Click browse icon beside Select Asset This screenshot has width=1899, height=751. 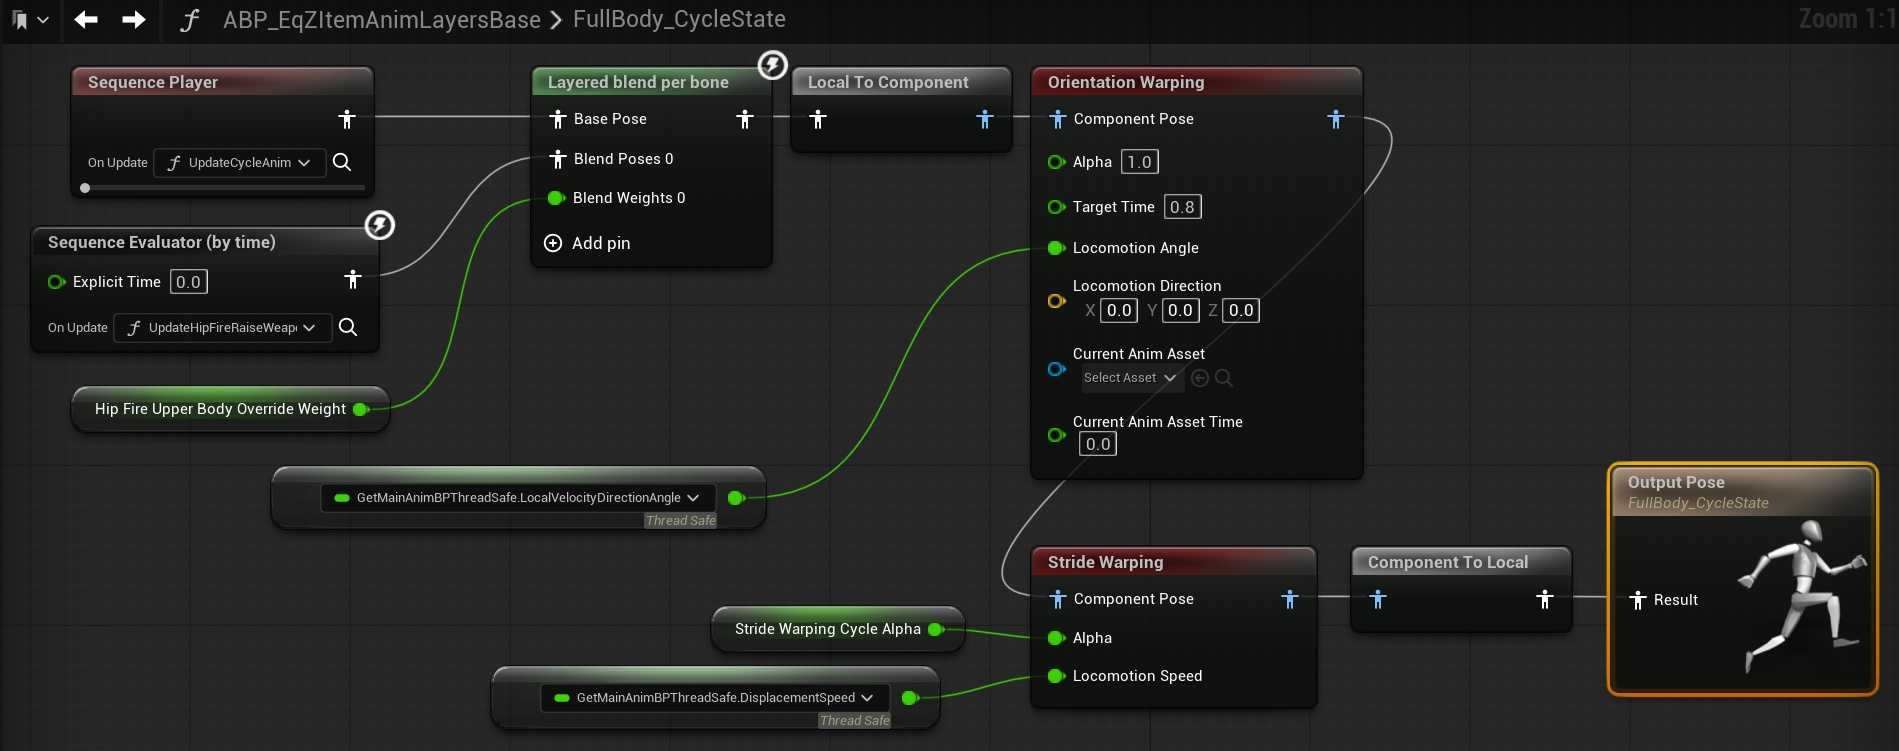point(1223,378)
